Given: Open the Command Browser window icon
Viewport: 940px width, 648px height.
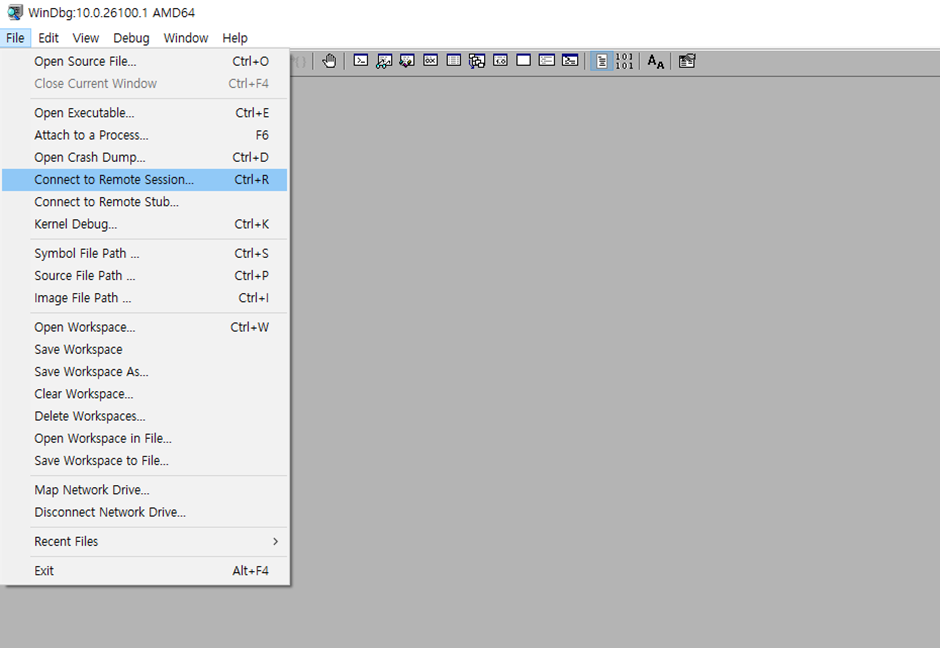Looking at the screenshot, I should click(570, 61).
